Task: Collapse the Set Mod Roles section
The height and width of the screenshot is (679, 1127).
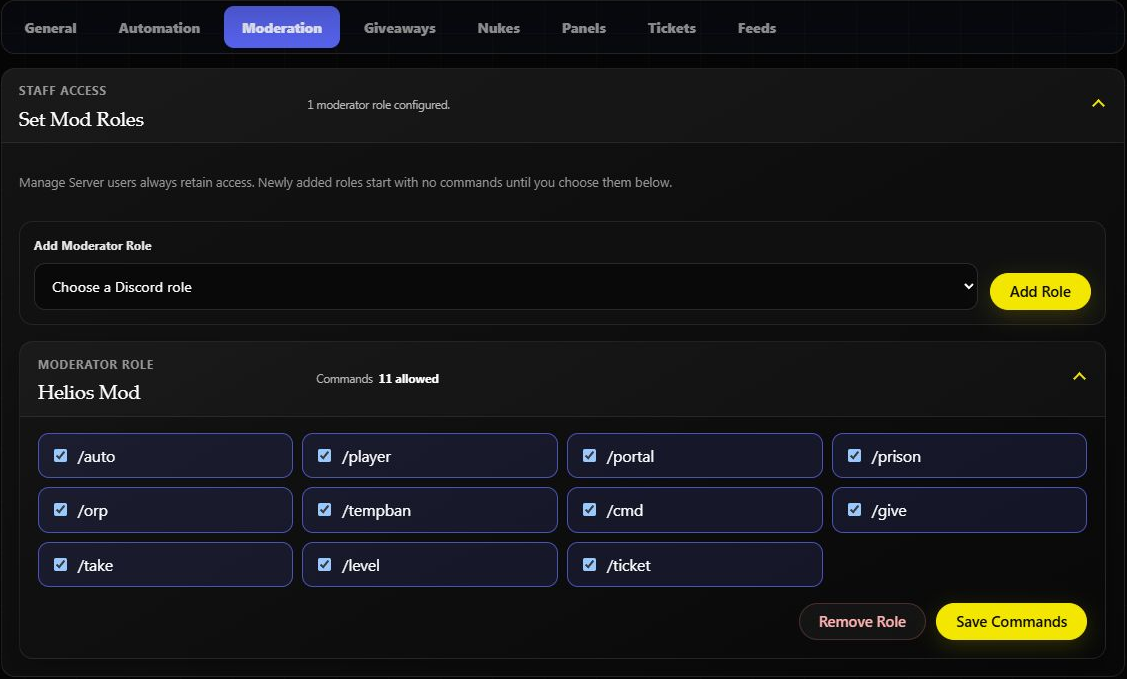Action: point(1098,103)
